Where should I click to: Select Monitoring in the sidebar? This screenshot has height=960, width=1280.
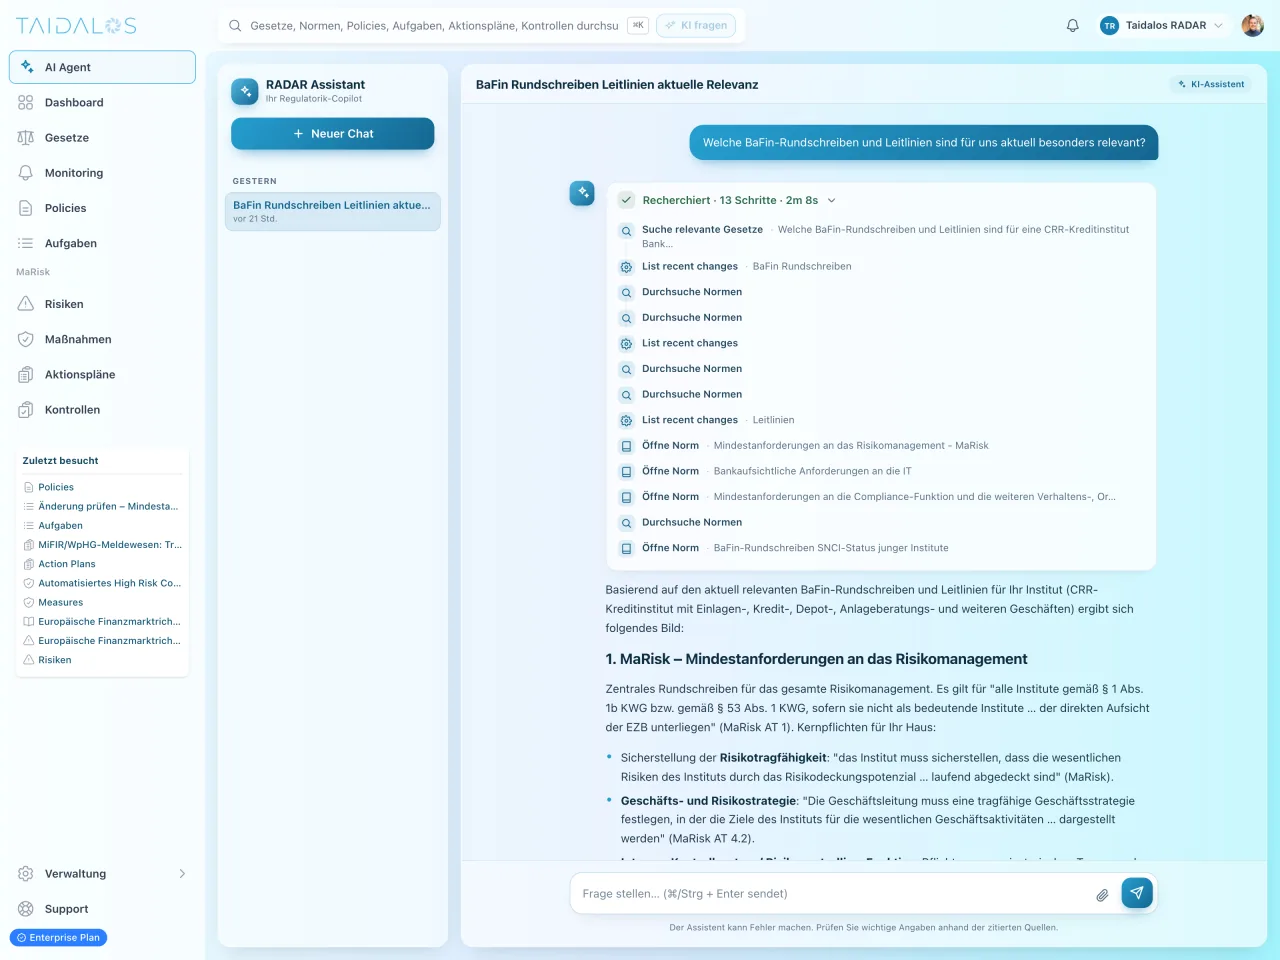102,173
